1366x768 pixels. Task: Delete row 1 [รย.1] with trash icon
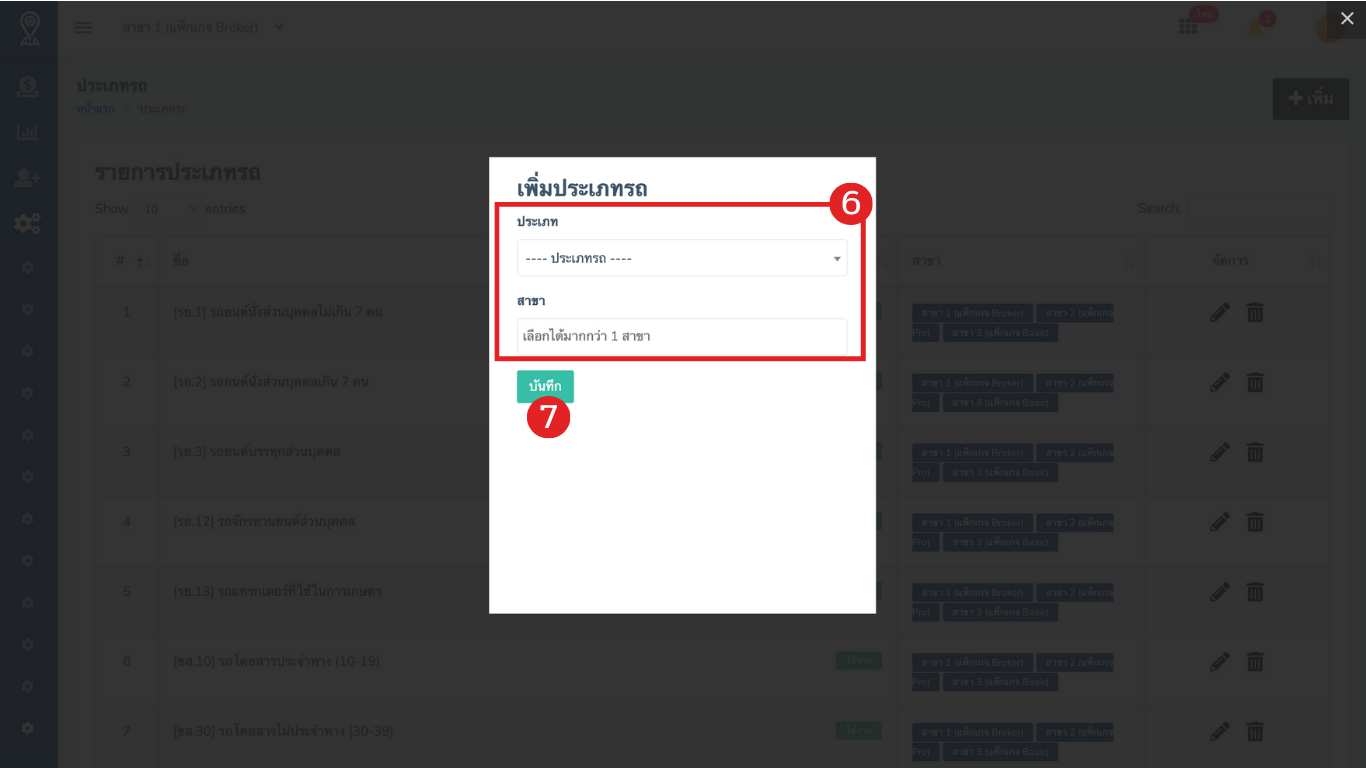(x=1255, y=313)
